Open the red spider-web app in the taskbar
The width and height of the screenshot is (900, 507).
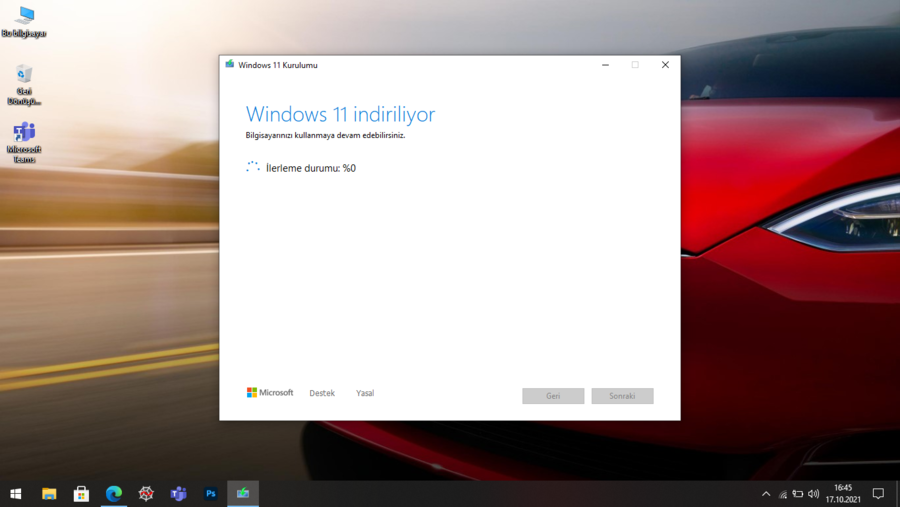[146, 494]
